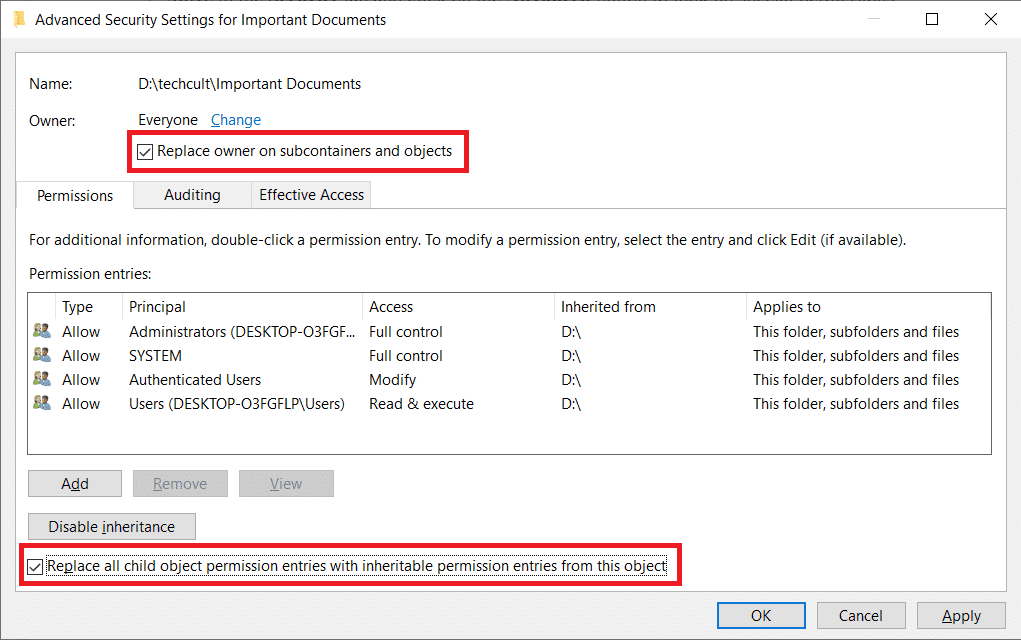Close the Advanced Security Settings dialog
Image resolution: width=1021 pixels, height=640 pixels.
[x=990, y=20]
